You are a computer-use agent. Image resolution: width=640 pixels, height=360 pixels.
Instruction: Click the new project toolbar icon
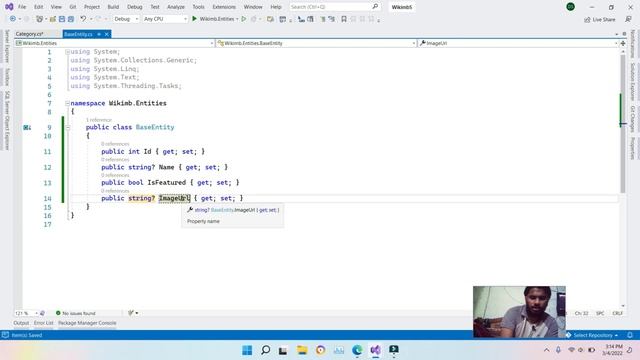pyautogui.click(x=40, y=19)
